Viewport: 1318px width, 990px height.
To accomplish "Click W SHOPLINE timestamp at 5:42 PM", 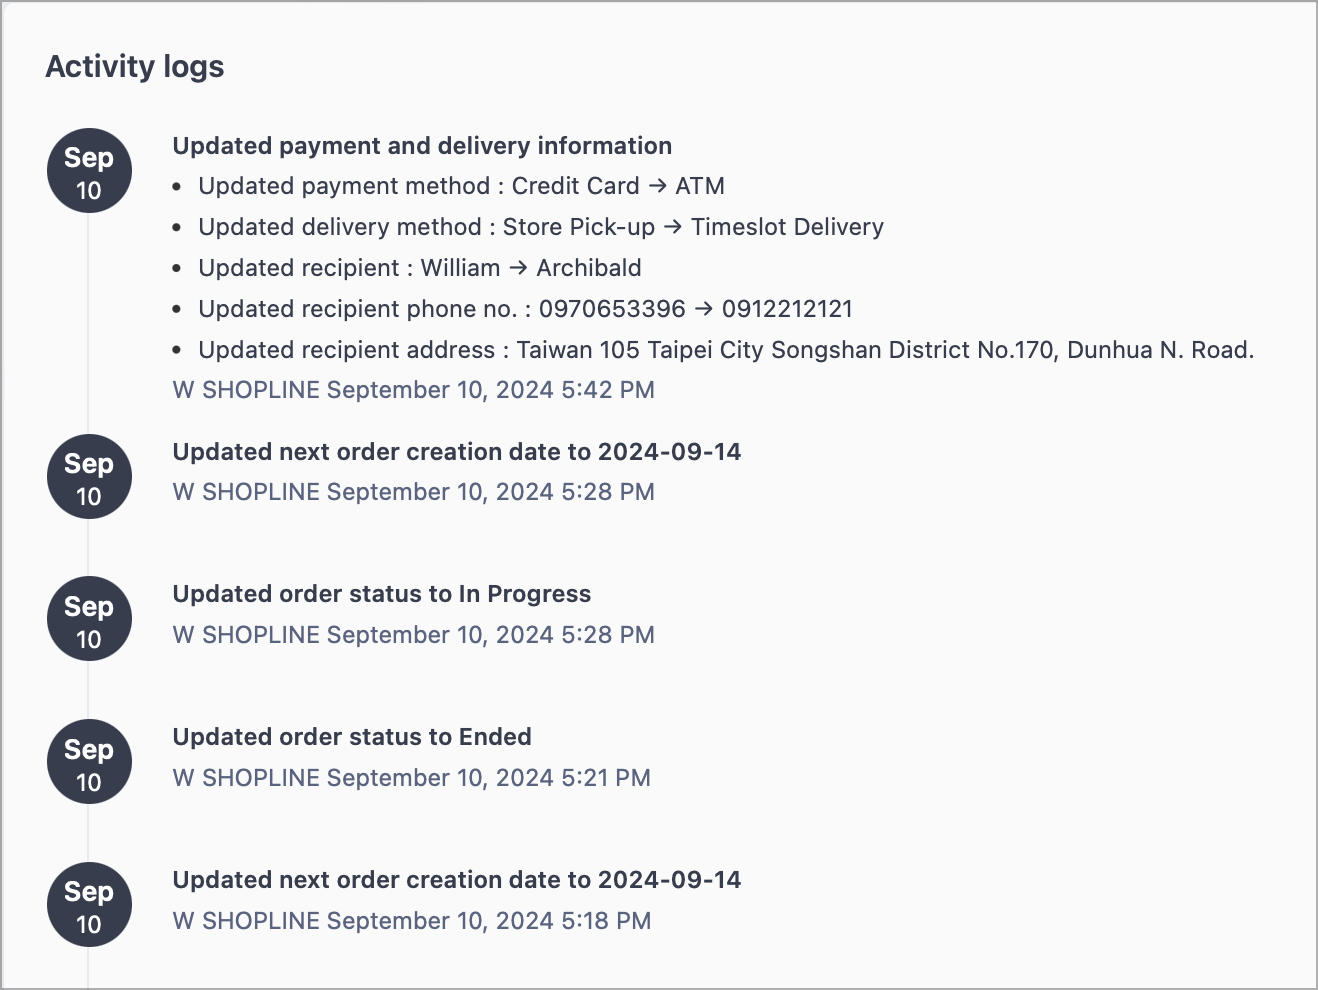I will pos(413,390).
